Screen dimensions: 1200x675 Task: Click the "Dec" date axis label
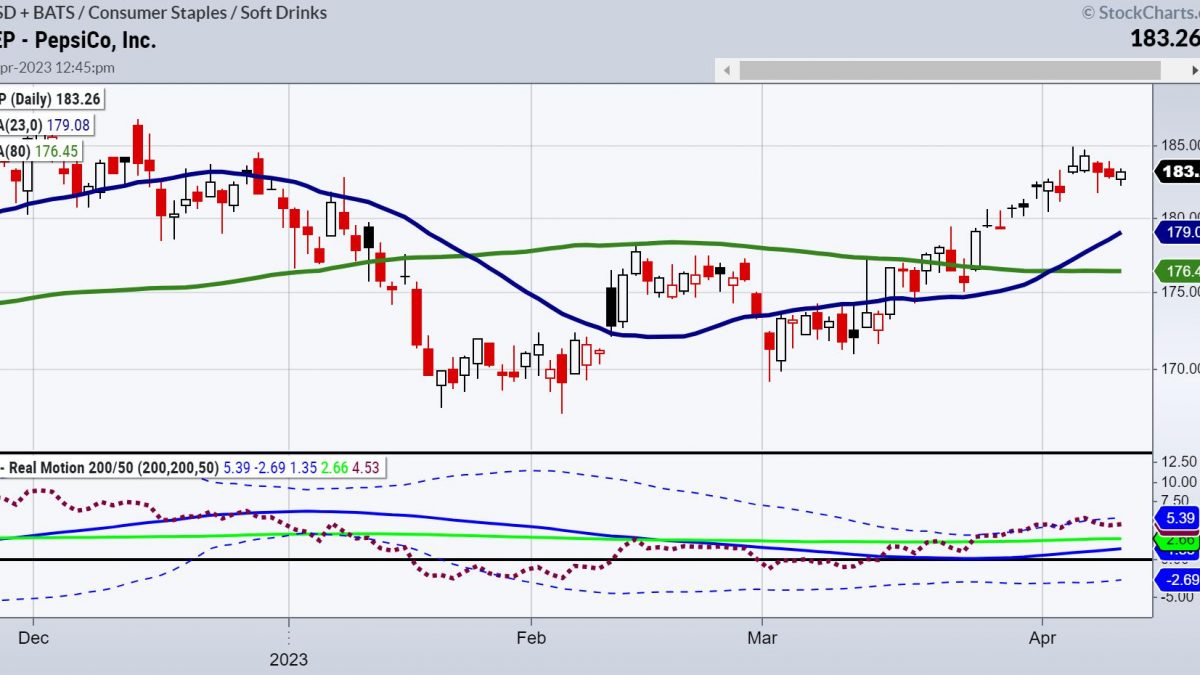tap(33, 637)
